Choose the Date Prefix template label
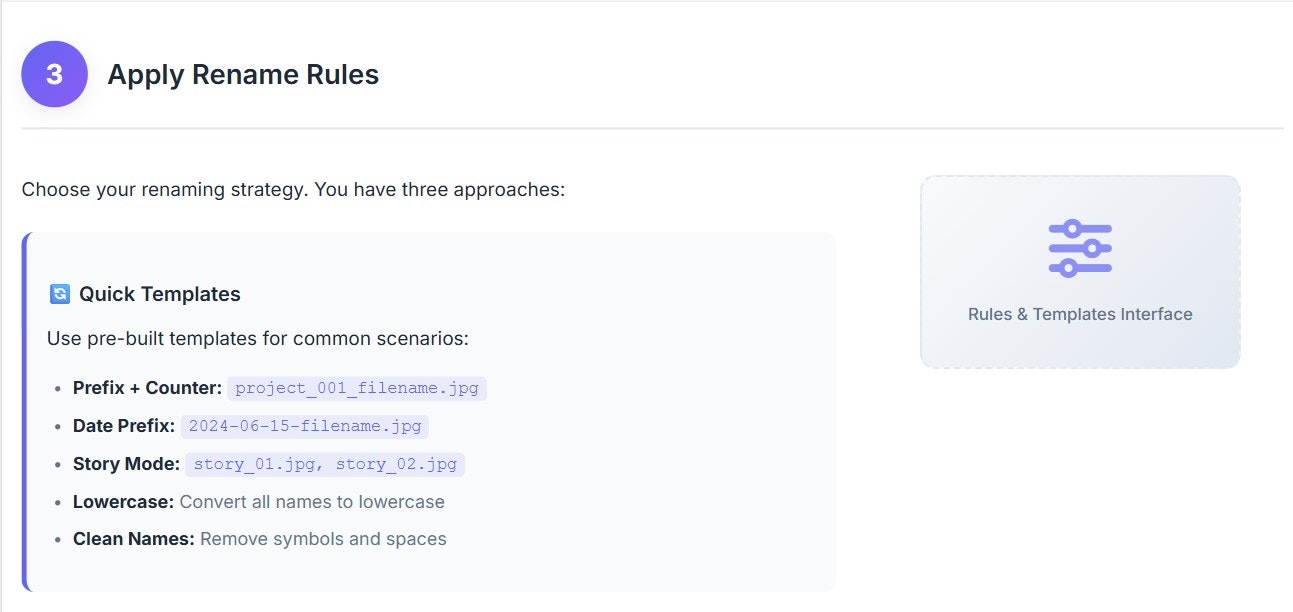The image size is (1293, 612). click(123, 426)
